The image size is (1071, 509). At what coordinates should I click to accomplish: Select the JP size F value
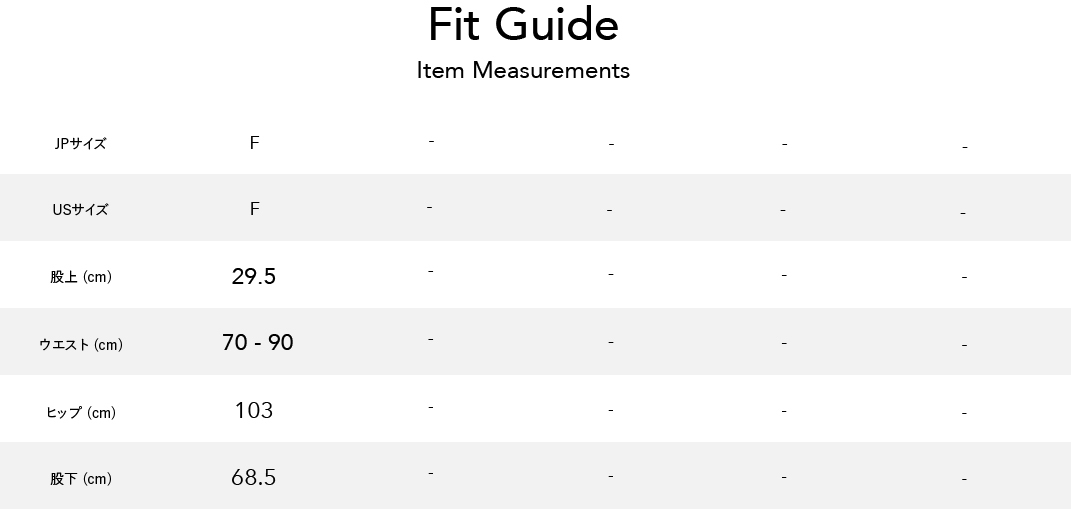point(254,143)
